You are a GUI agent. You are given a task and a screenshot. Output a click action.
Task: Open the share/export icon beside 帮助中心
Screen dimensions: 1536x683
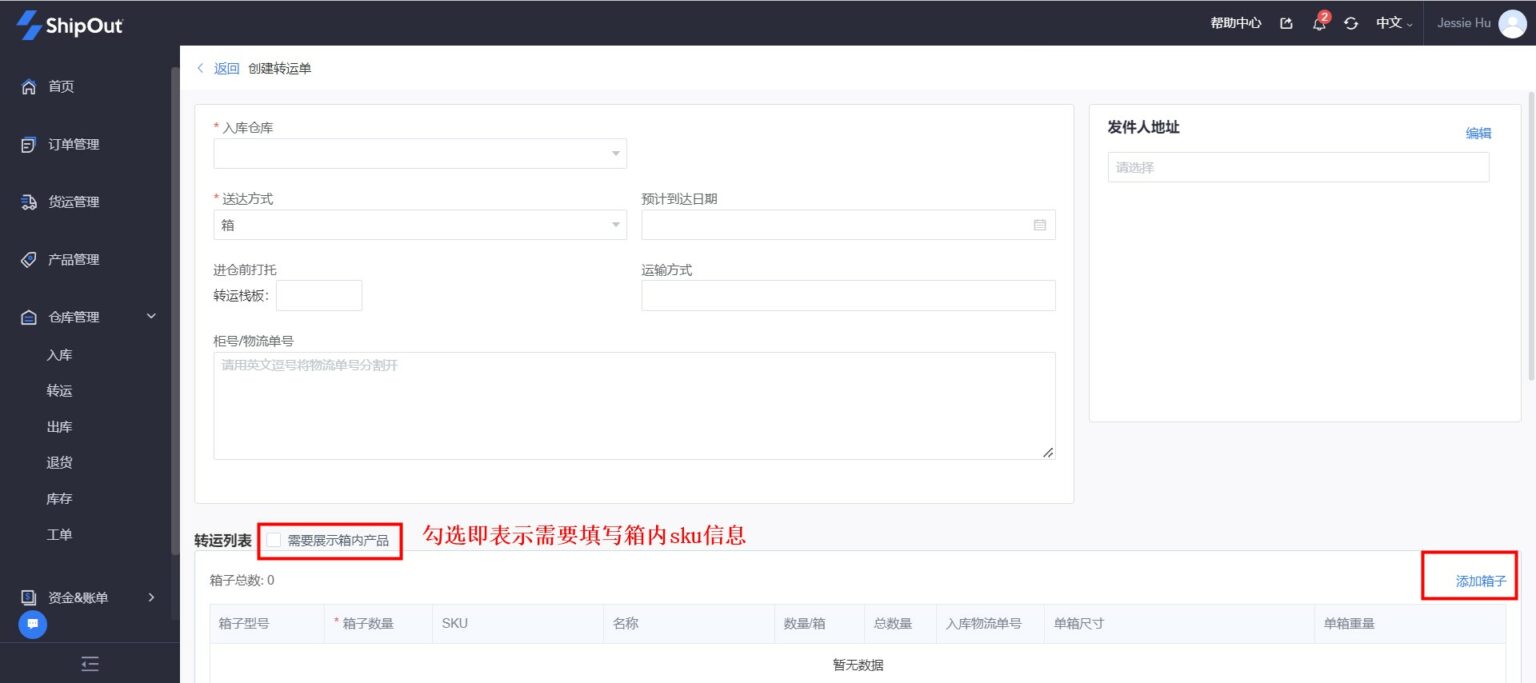click(x=1286, y=22)
